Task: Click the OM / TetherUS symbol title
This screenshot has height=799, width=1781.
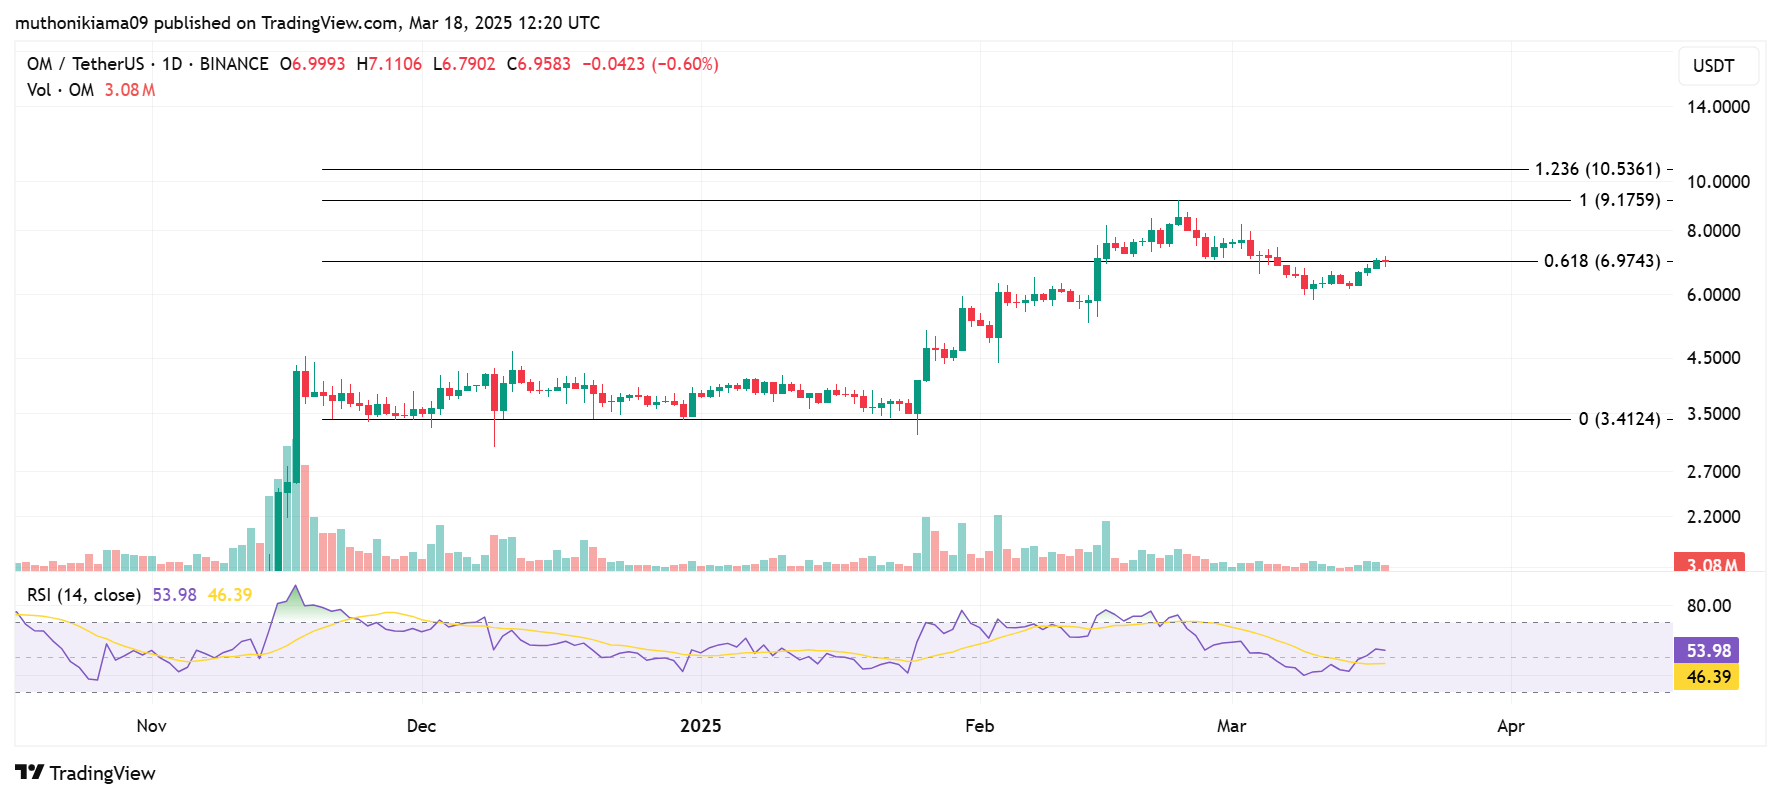Action: (85, 64)
